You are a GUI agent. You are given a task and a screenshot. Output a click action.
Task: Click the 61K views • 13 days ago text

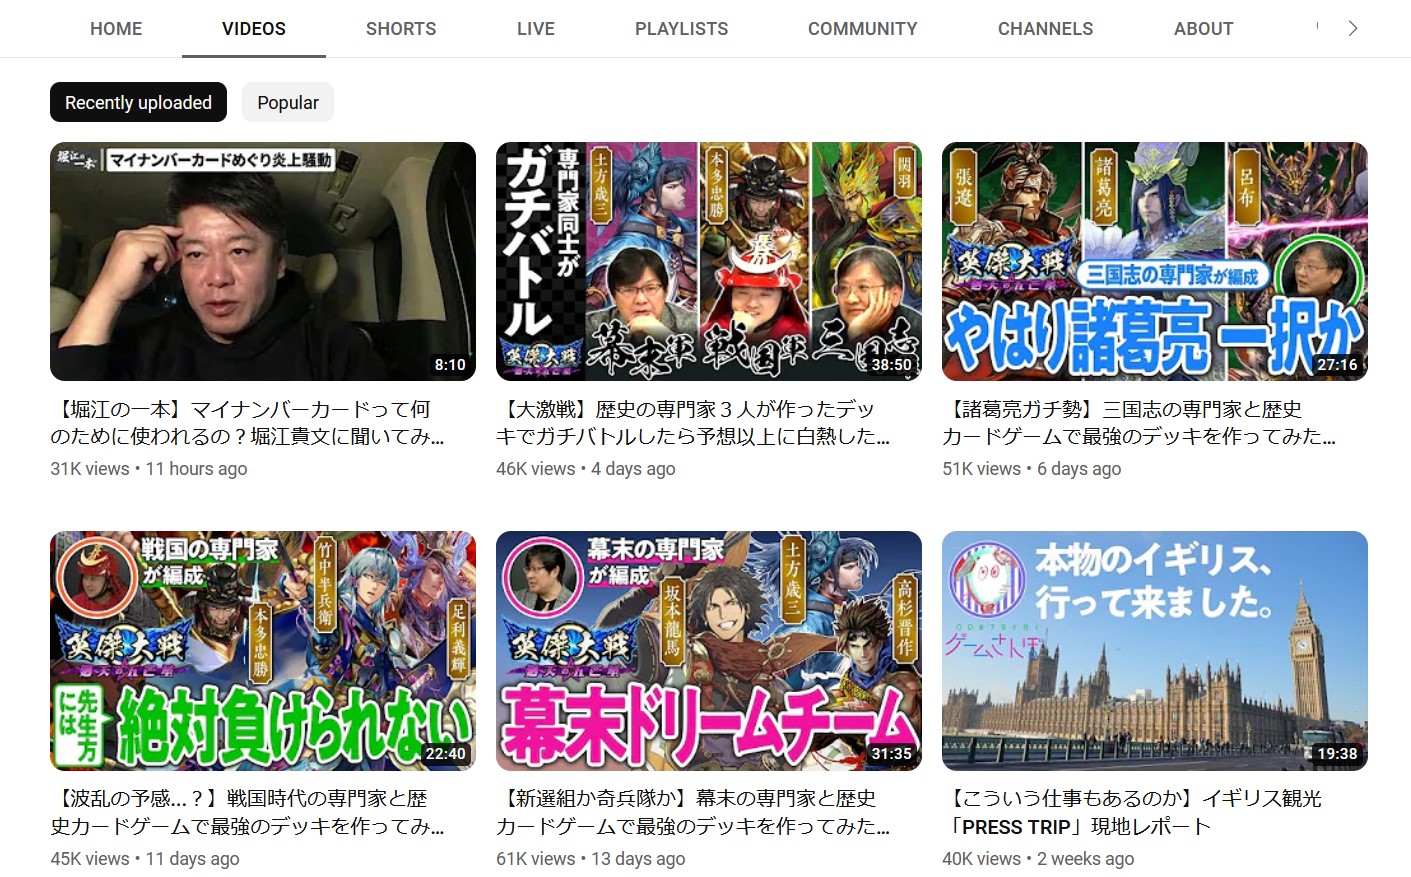coord(591,859)
